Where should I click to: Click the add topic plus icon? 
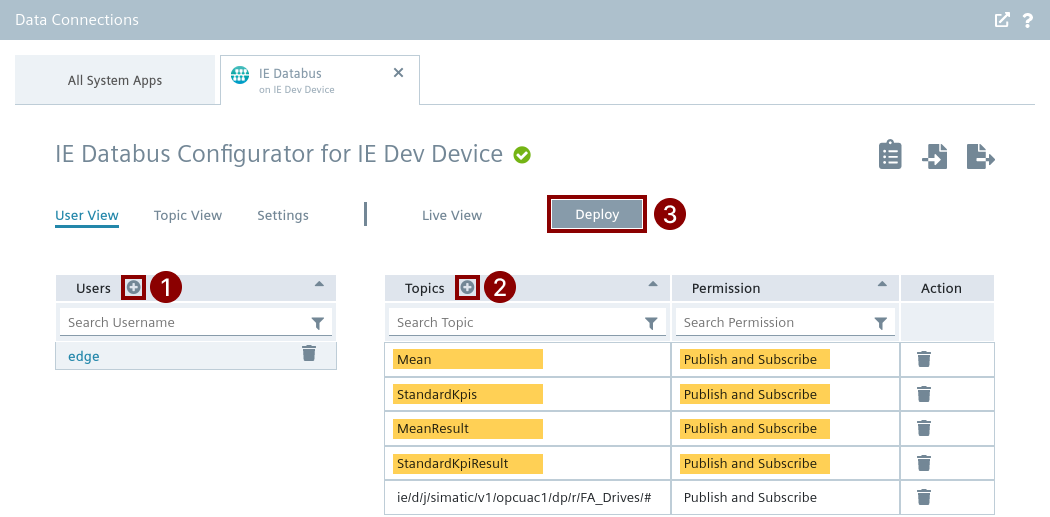click(x=467, y=288)
